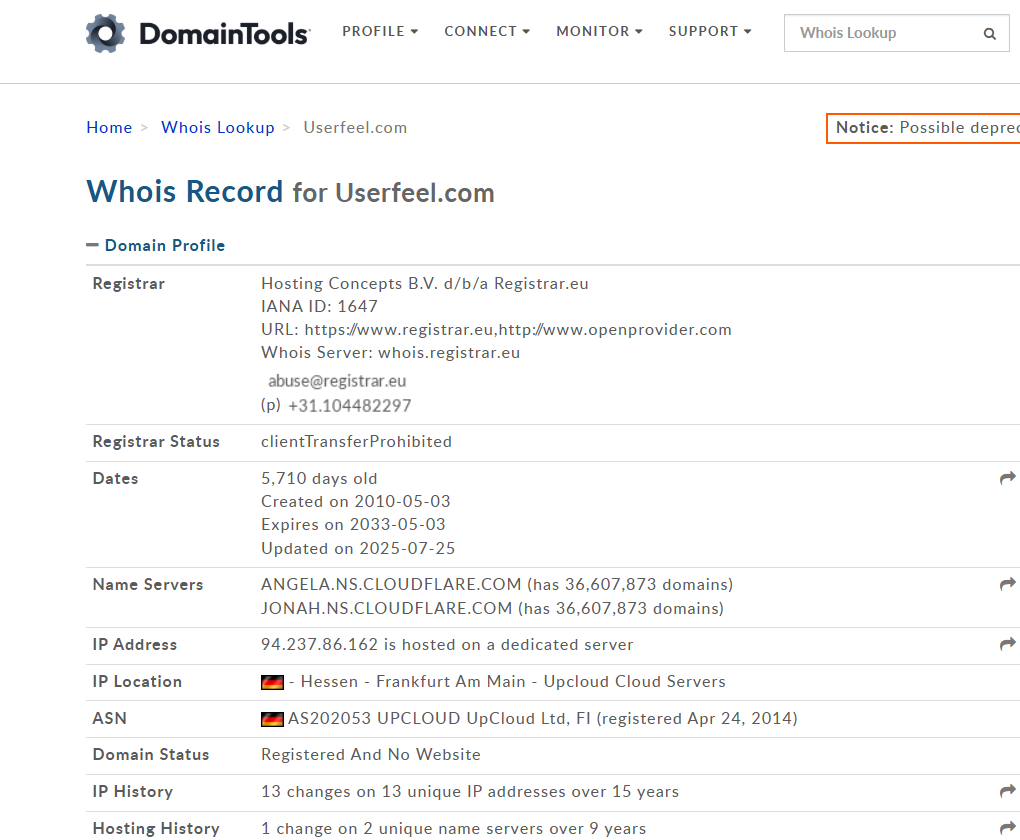Click the IANA ID: 1647 text
Screen dimensions: 1020x840
tap(319, 306)
